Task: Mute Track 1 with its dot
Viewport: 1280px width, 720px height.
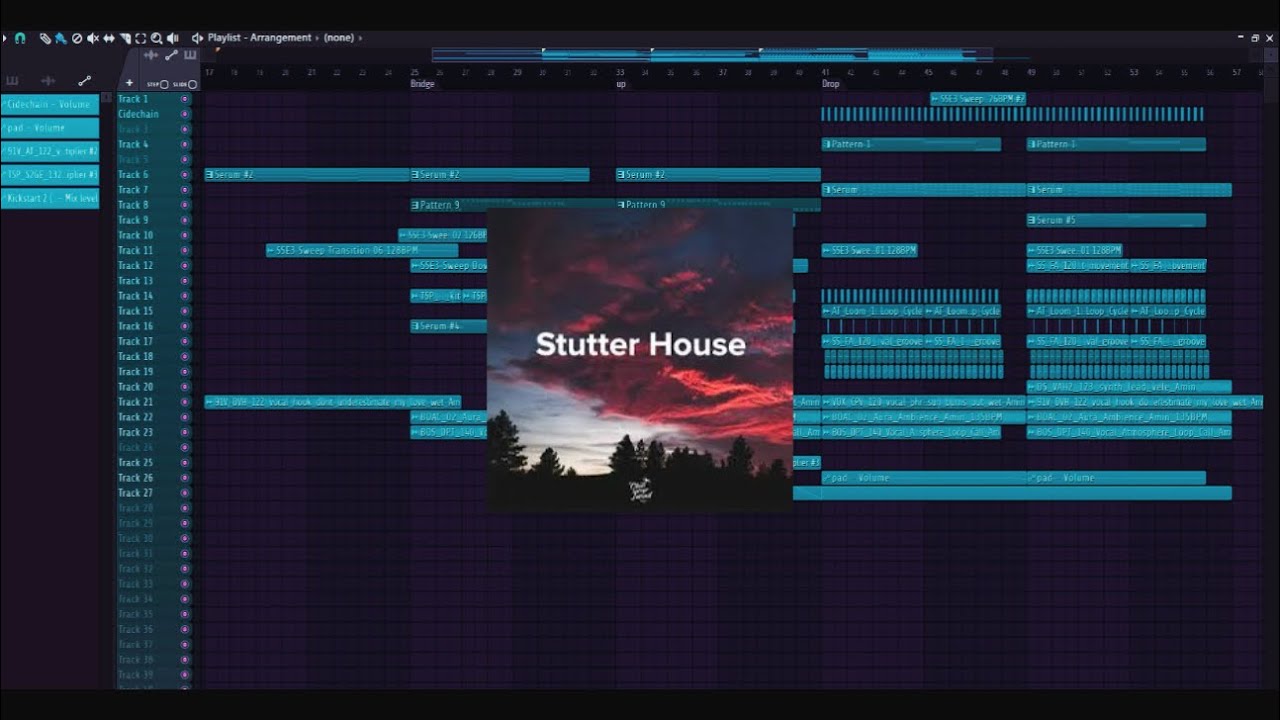Action: (184, 99)
